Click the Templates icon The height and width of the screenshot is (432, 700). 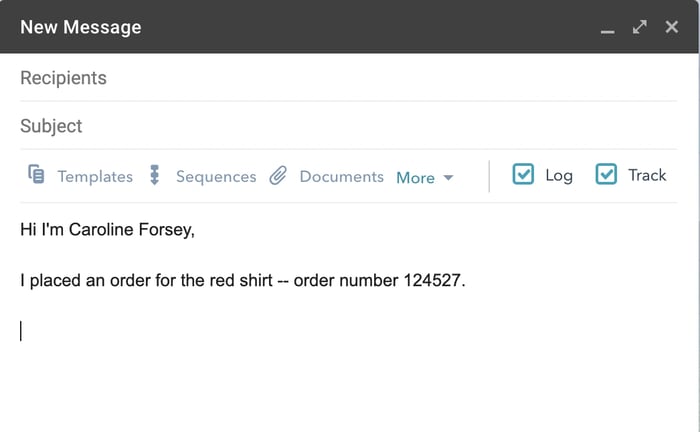tap(36, 175)
